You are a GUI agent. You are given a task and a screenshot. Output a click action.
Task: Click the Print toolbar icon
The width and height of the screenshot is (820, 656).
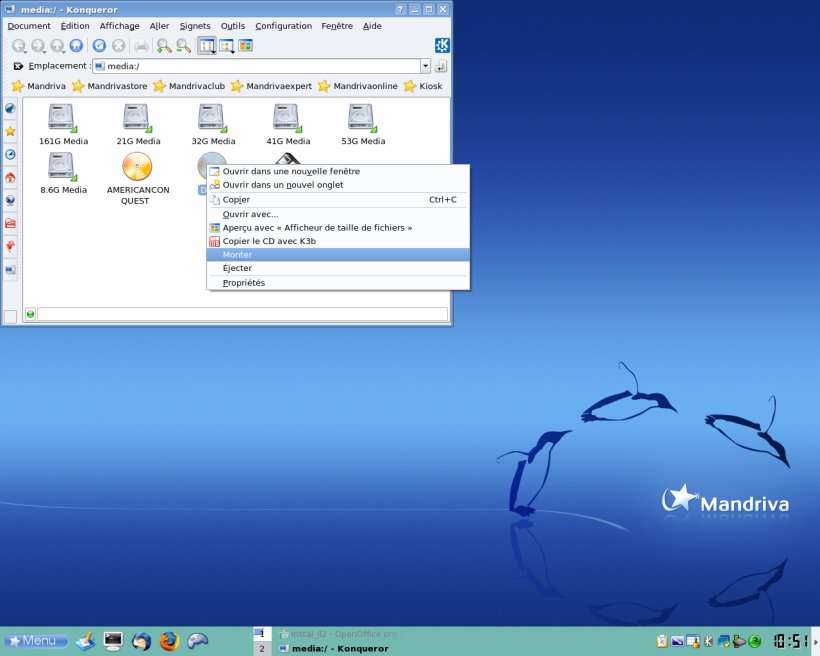coord(141,46)
